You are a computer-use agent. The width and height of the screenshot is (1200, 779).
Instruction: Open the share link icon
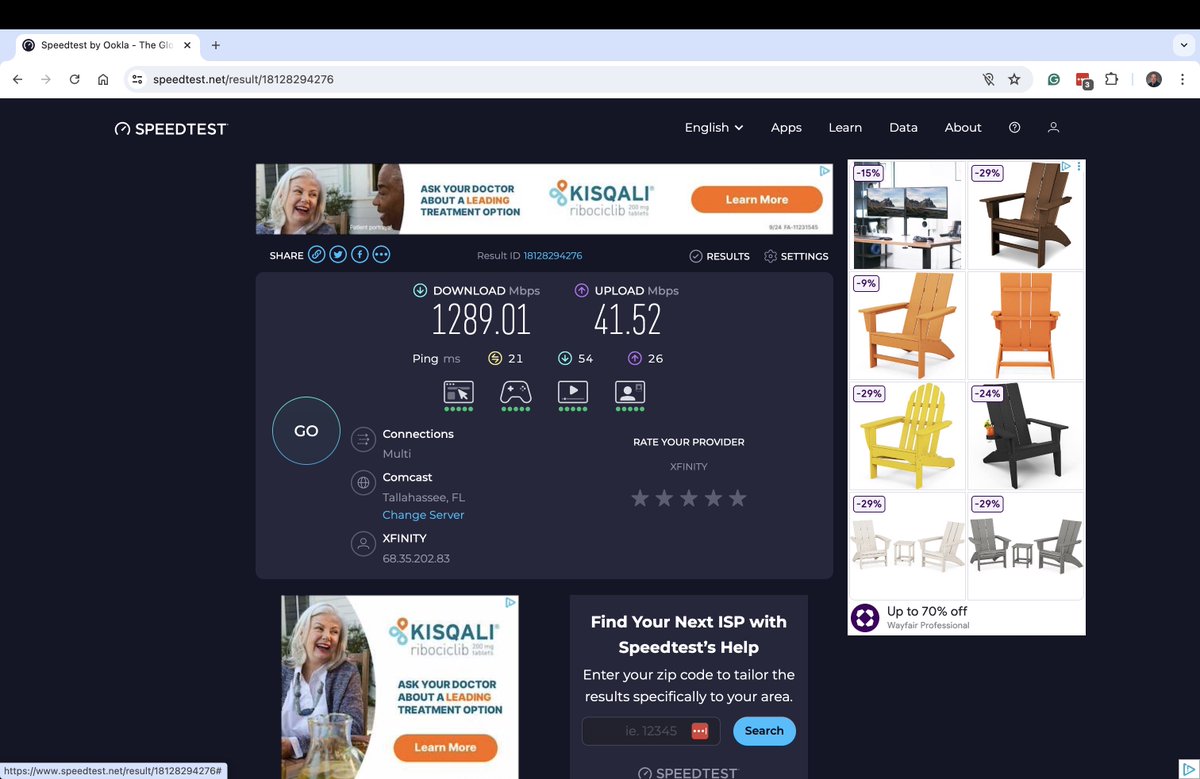coord(316,254)
